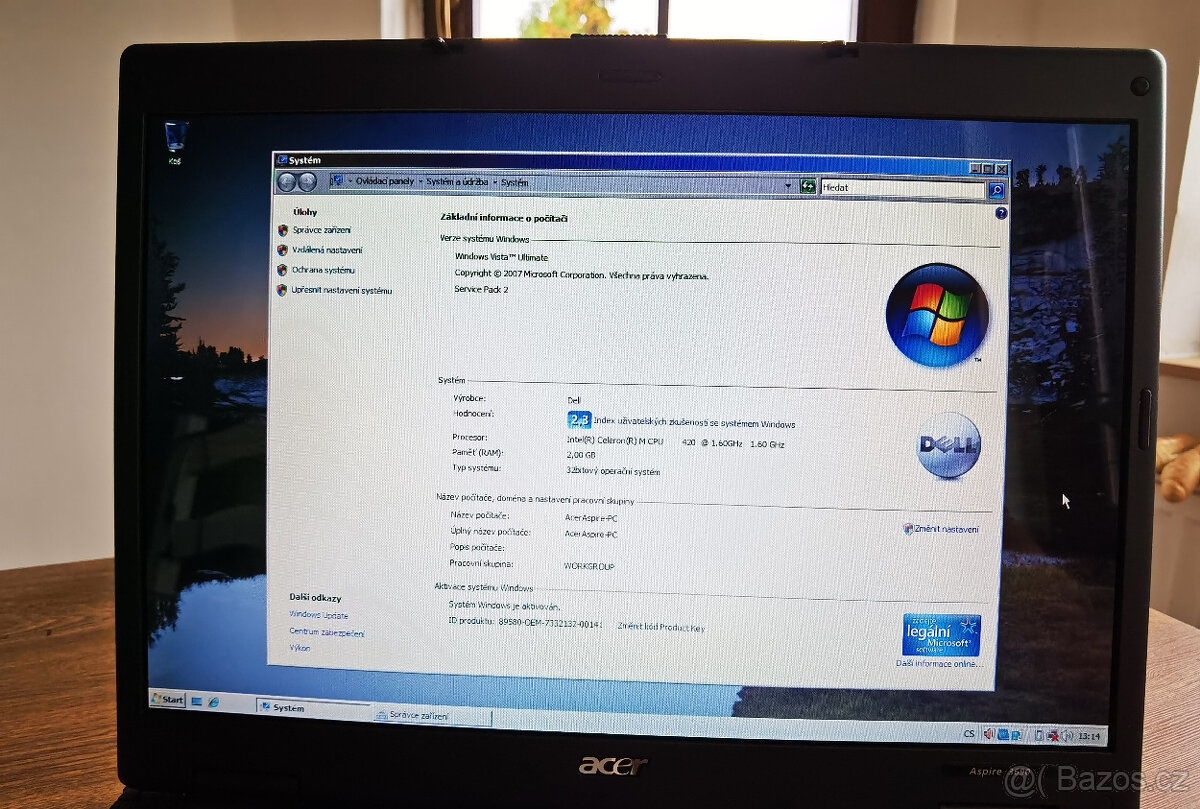Click the refresh icon next to the address bar
This screenshot has width=1200, height=809.
807,185
